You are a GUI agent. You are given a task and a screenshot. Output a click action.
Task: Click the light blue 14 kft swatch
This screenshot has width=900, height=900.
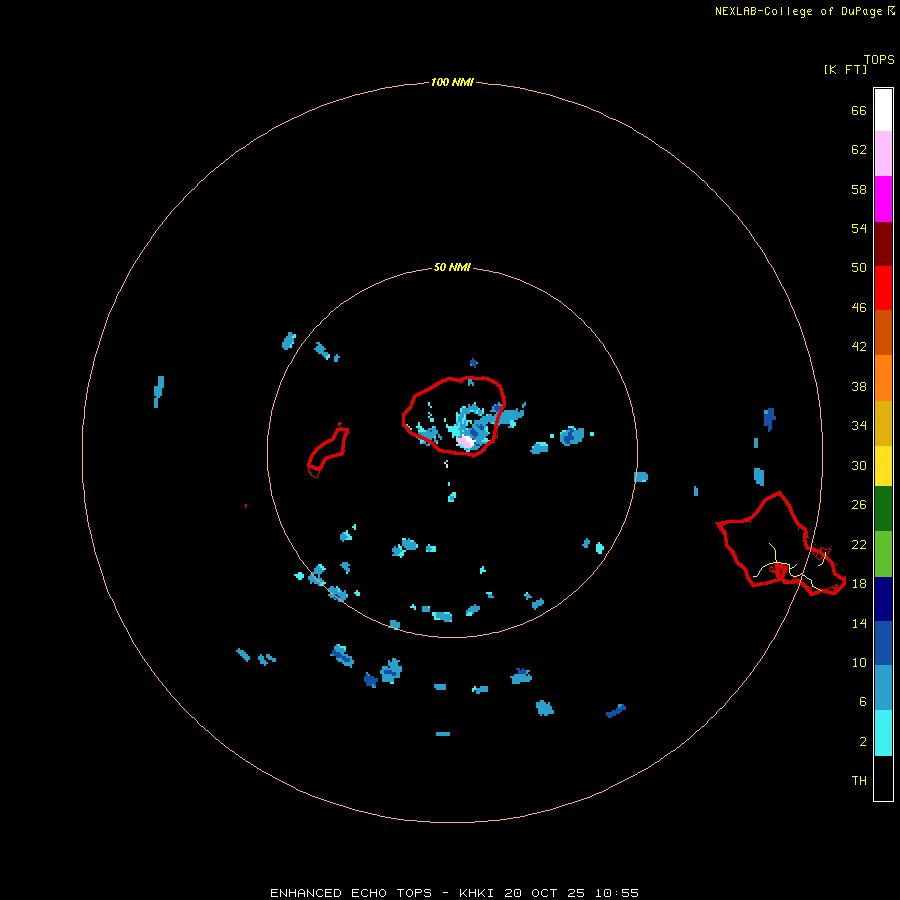click(x=883, y=688)
